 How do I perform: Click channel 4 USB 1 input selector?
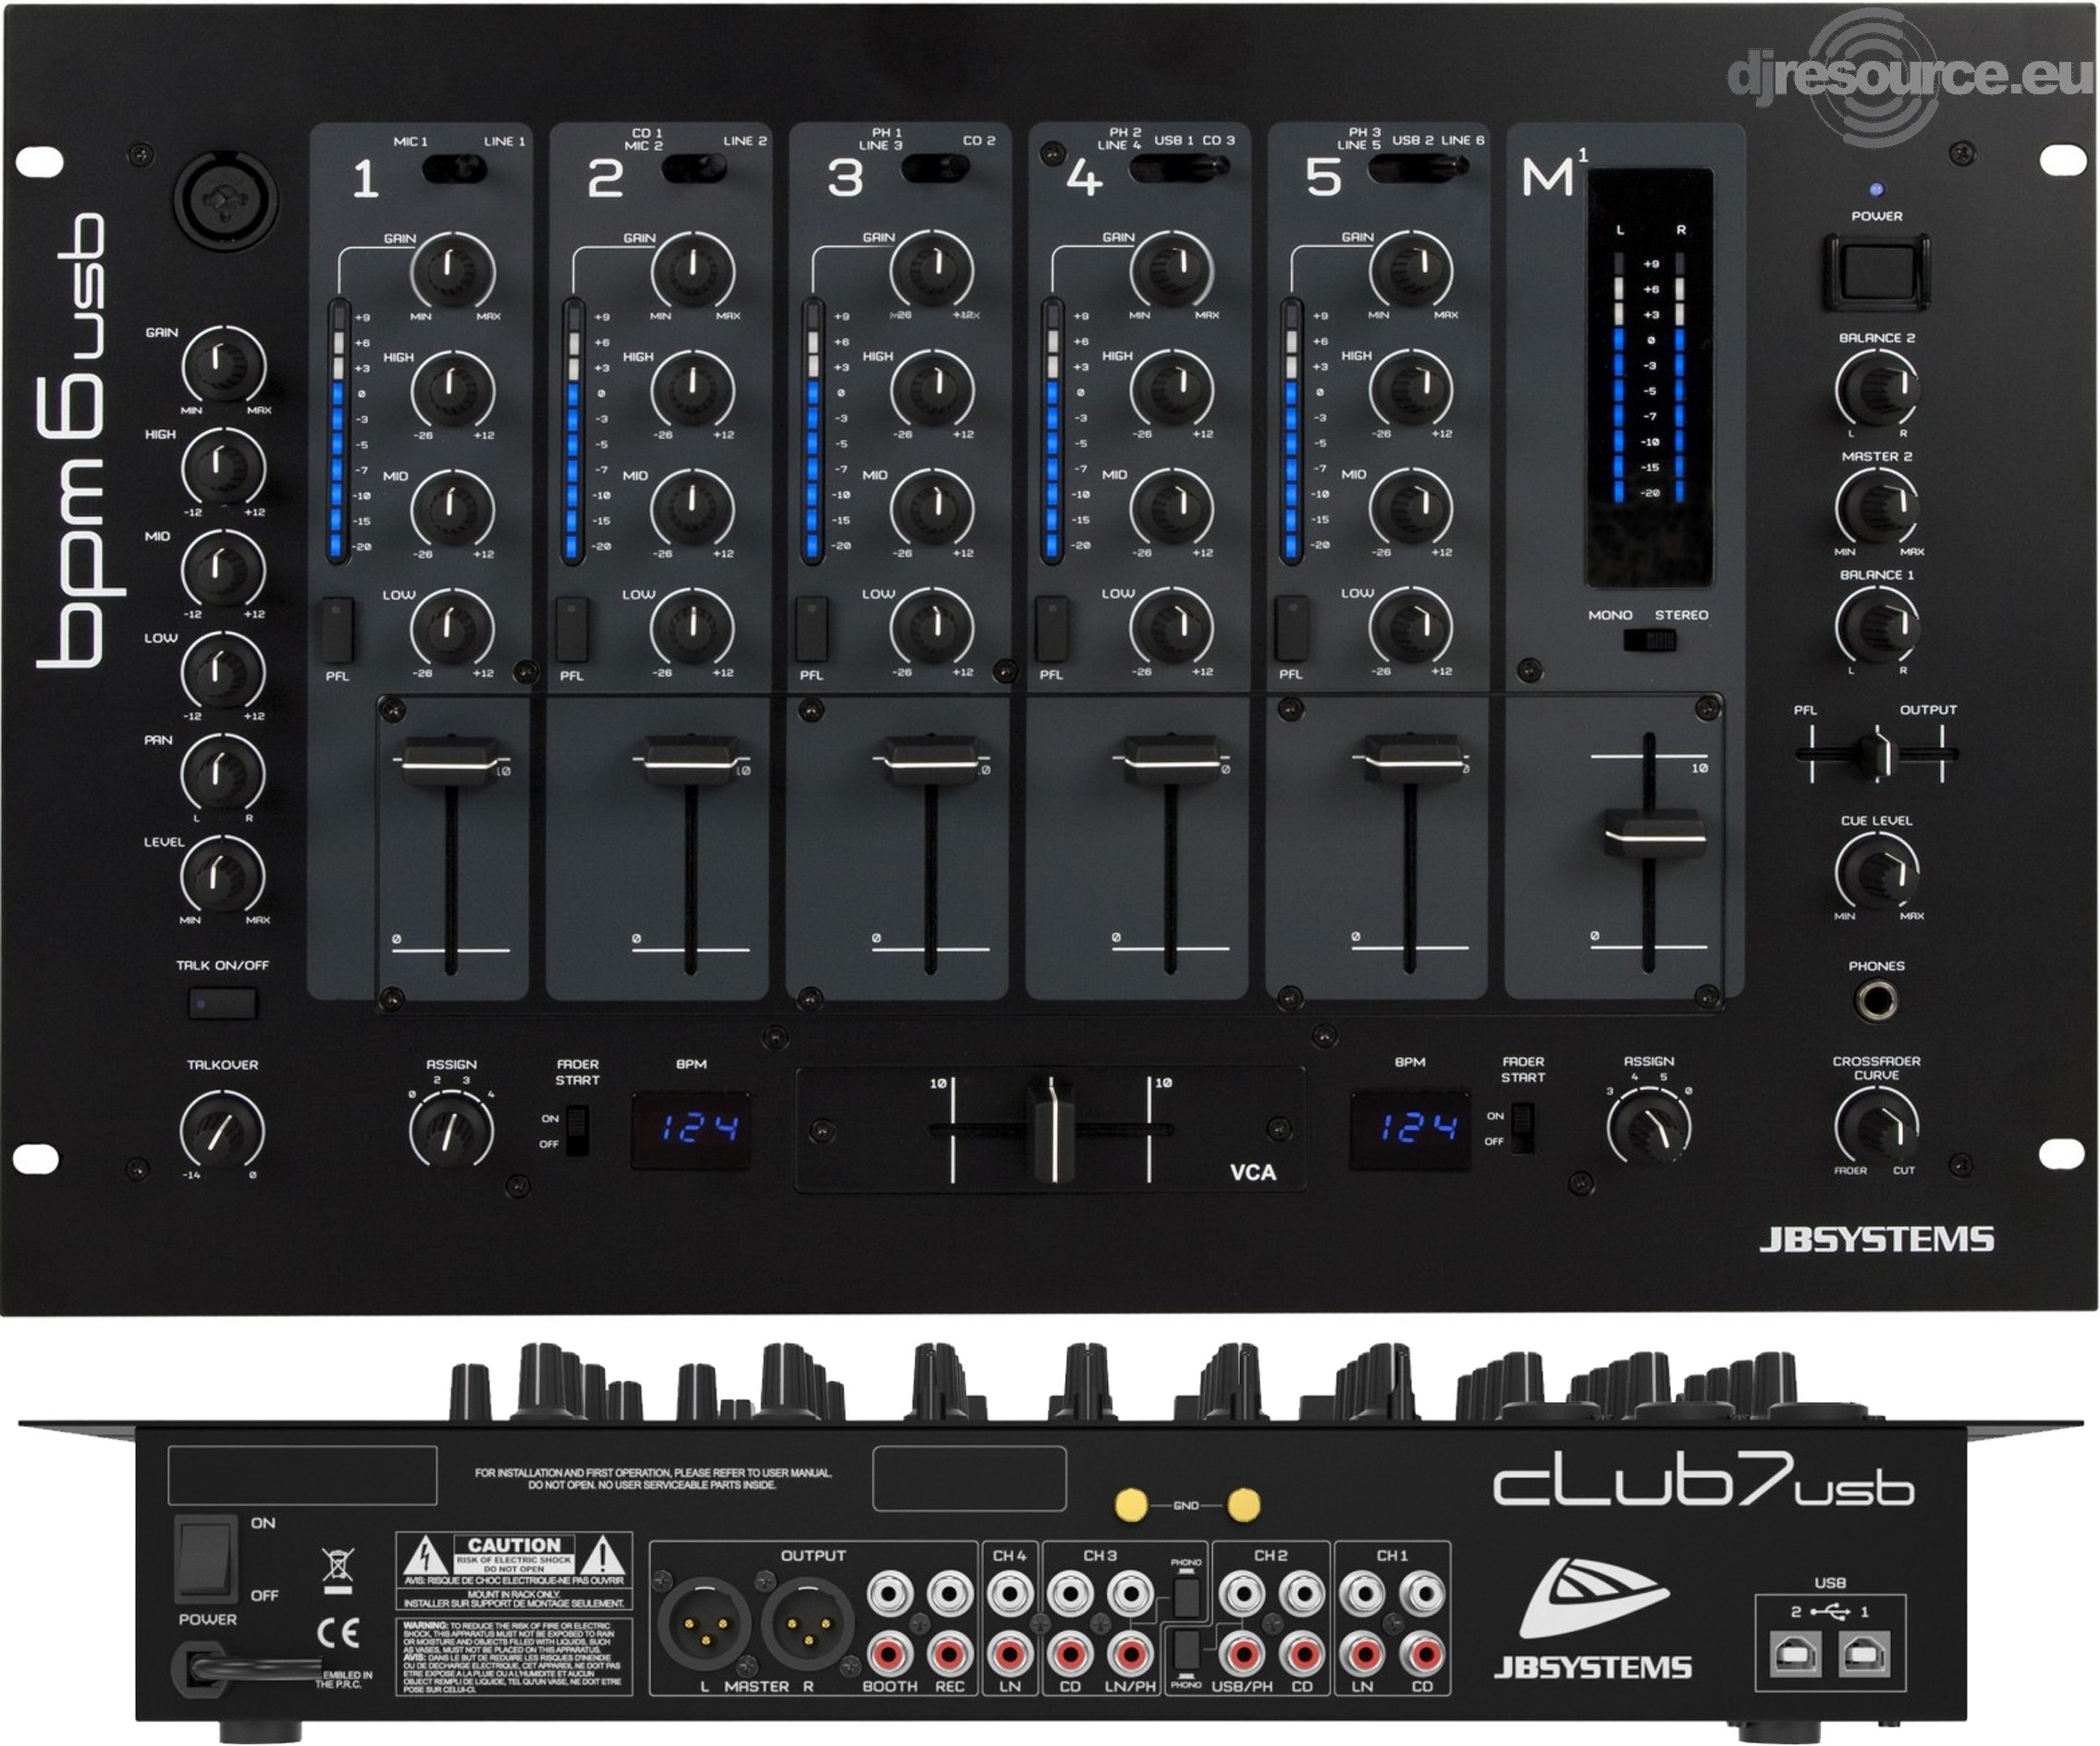pyautogui.click(x=1178, y=167)
